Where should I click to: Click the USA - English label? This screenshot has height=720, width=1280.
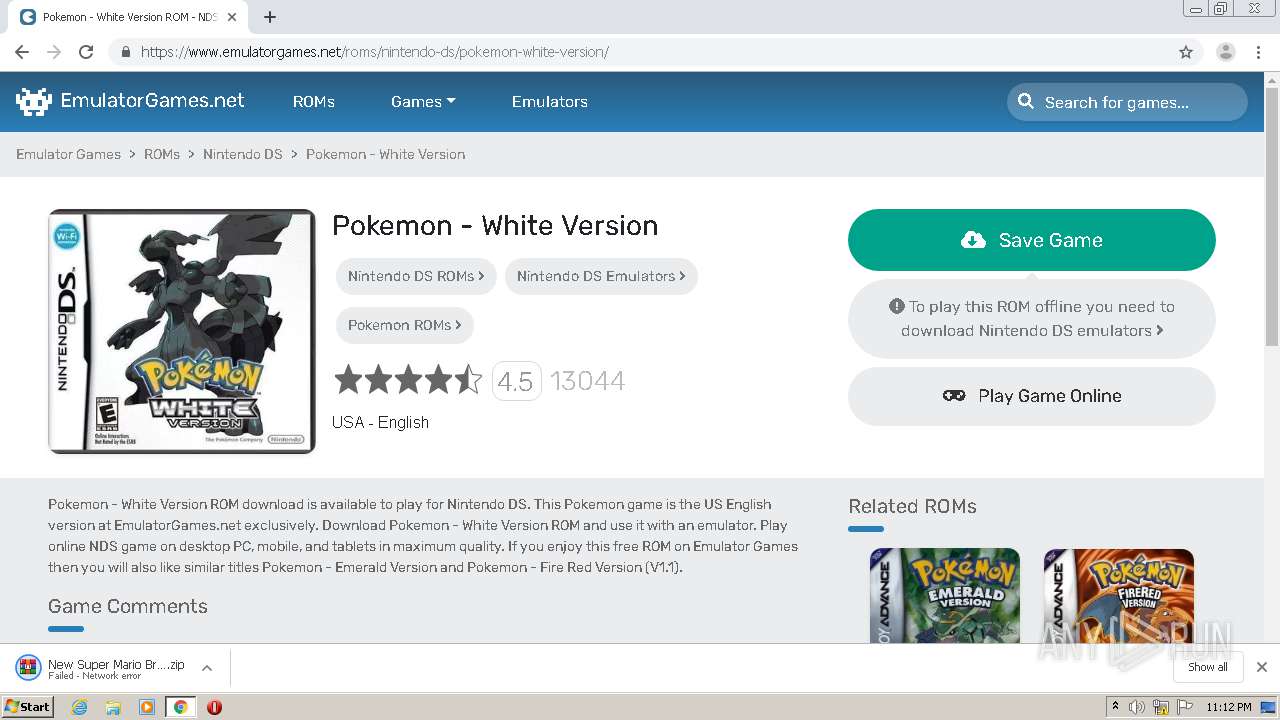click(x=380, y=422)
